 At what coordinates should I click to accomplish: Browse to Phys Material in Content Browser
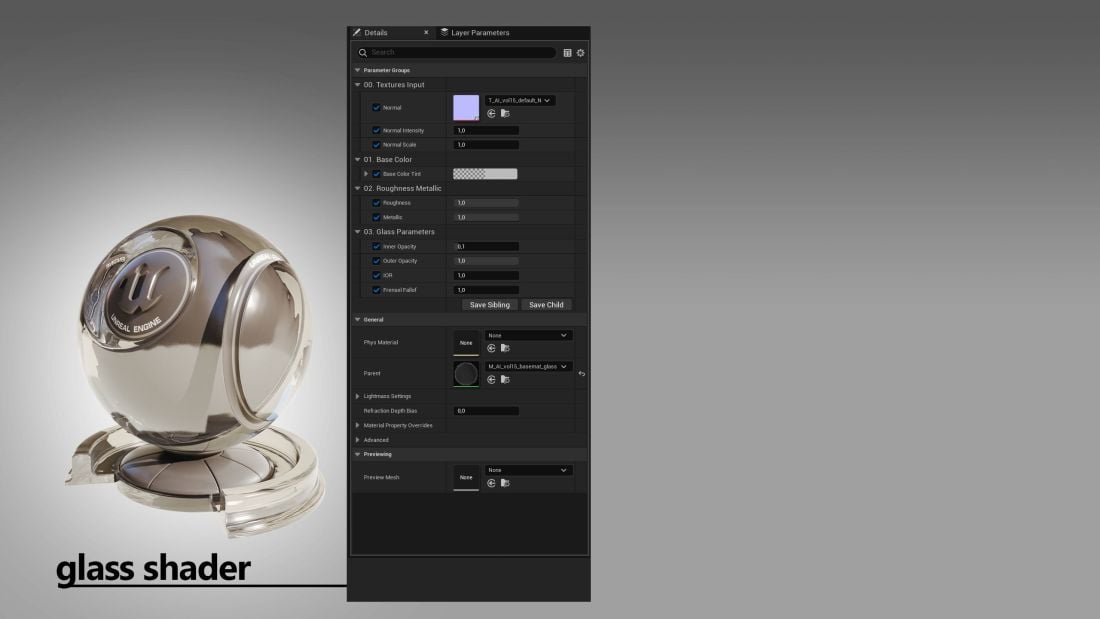coord(505,348)
